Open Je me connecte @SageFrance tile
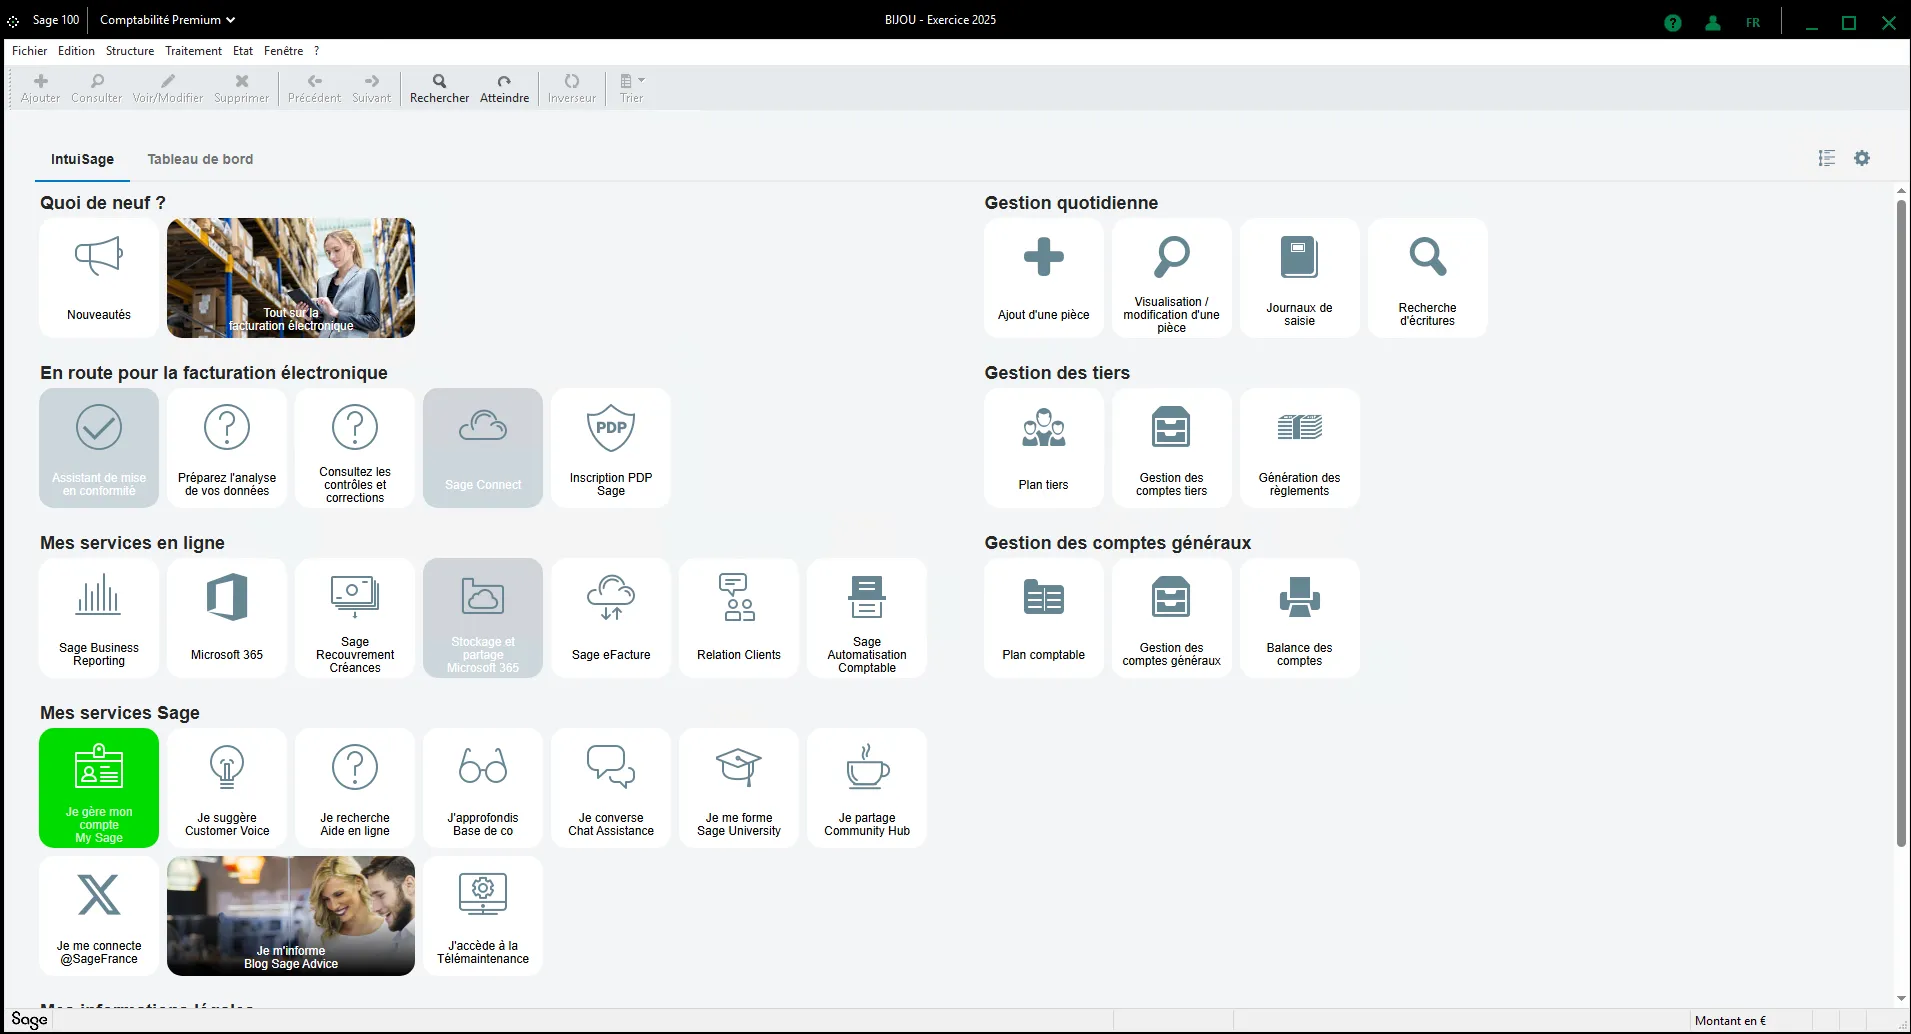Image resolution: width=1911 pixels, height=1034 pixels. [x=99, y=916]
